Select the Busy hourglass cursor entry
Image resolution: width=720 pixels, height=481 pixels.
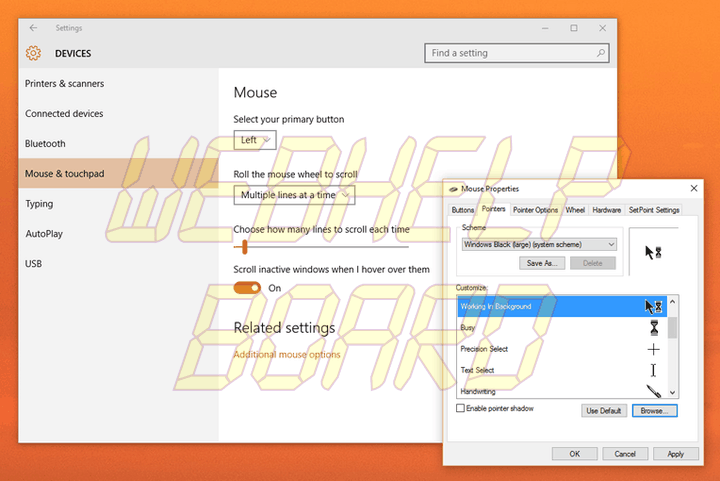(563, 328)
